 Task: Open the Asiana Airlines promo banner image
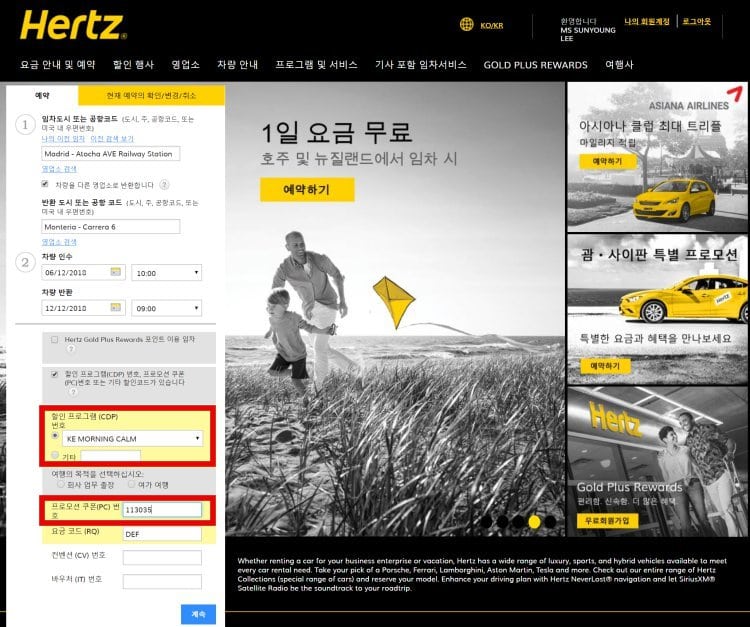point(657,157)
